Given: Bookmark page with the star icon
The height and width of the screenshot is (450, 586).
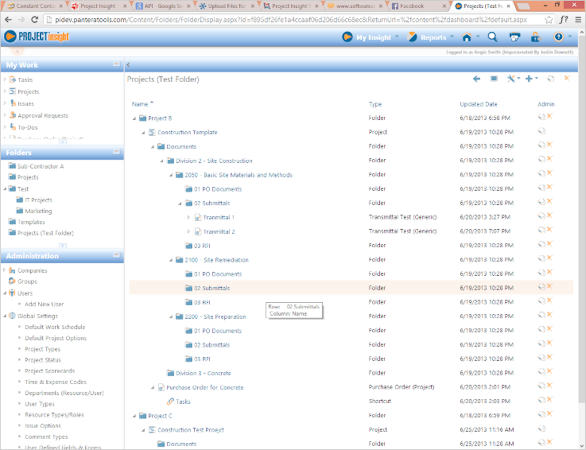Looking at the screenshot, I should (x=549, y=20).
